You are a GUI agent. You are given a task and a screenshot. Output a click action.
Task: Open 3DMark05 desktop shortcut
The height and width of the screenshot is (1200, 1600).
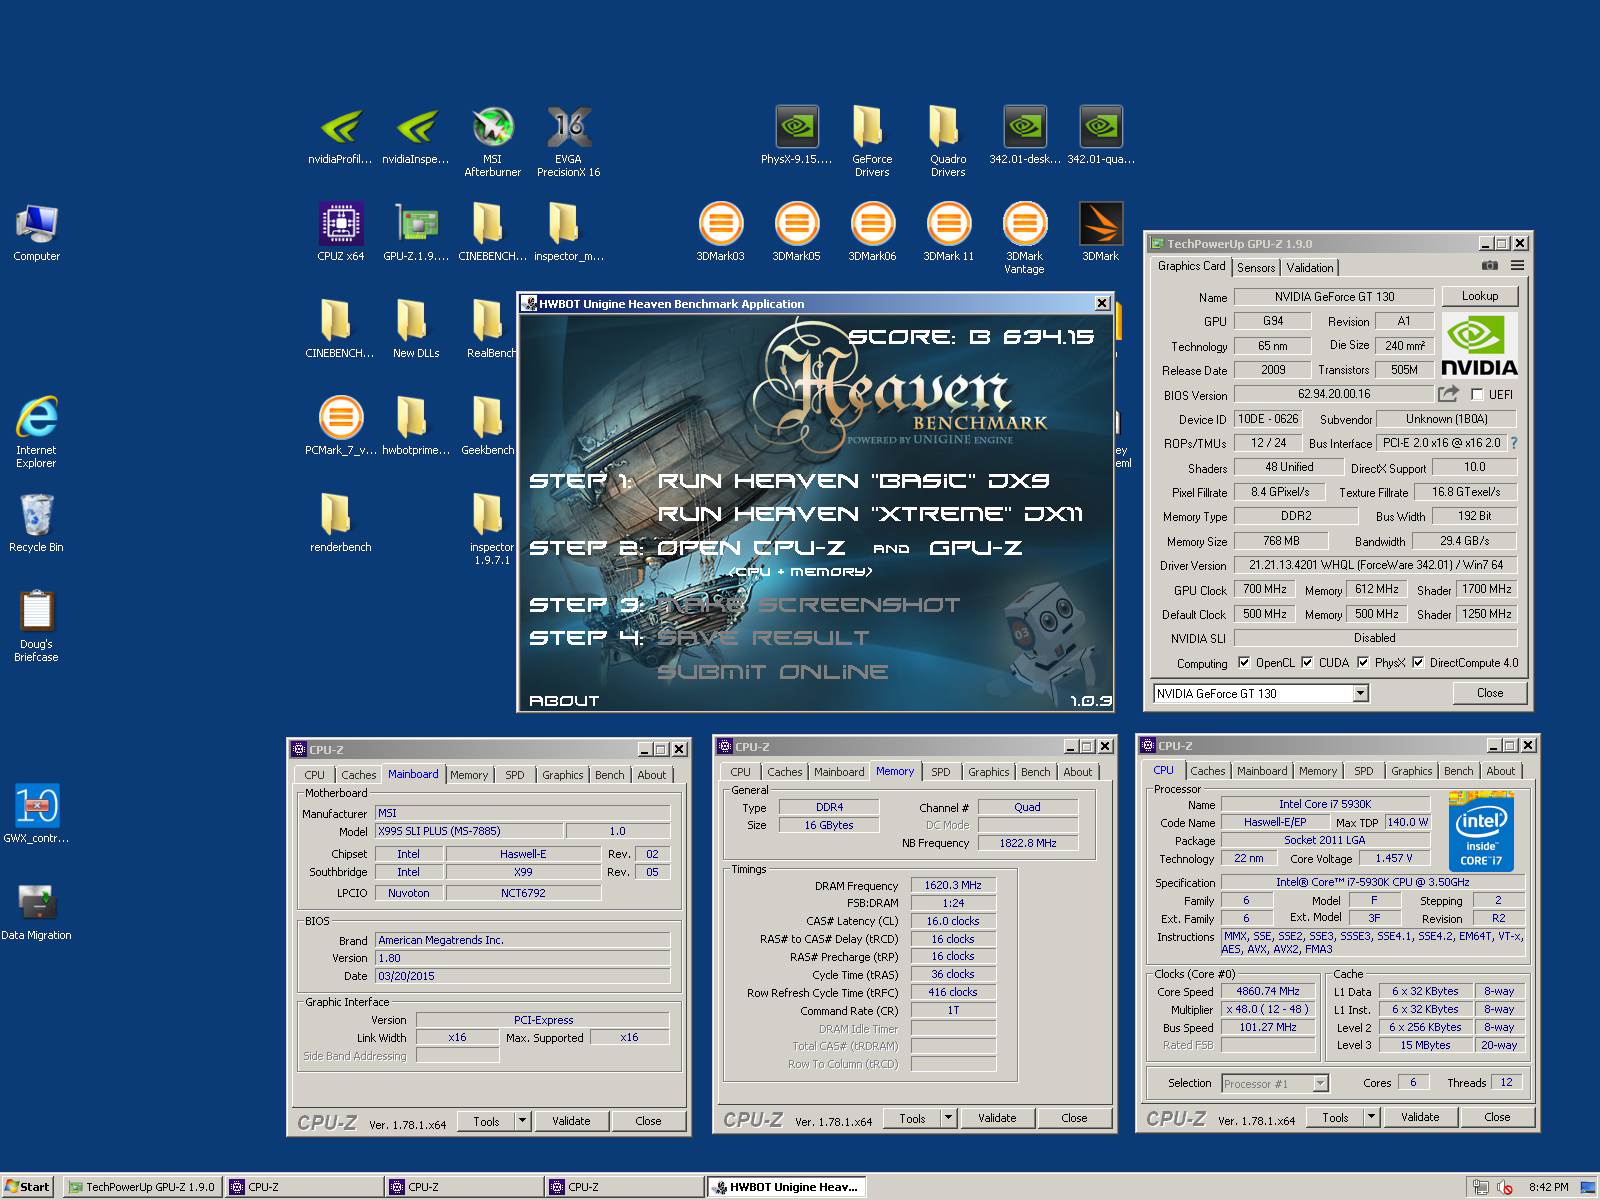click(x=796, y=232)
